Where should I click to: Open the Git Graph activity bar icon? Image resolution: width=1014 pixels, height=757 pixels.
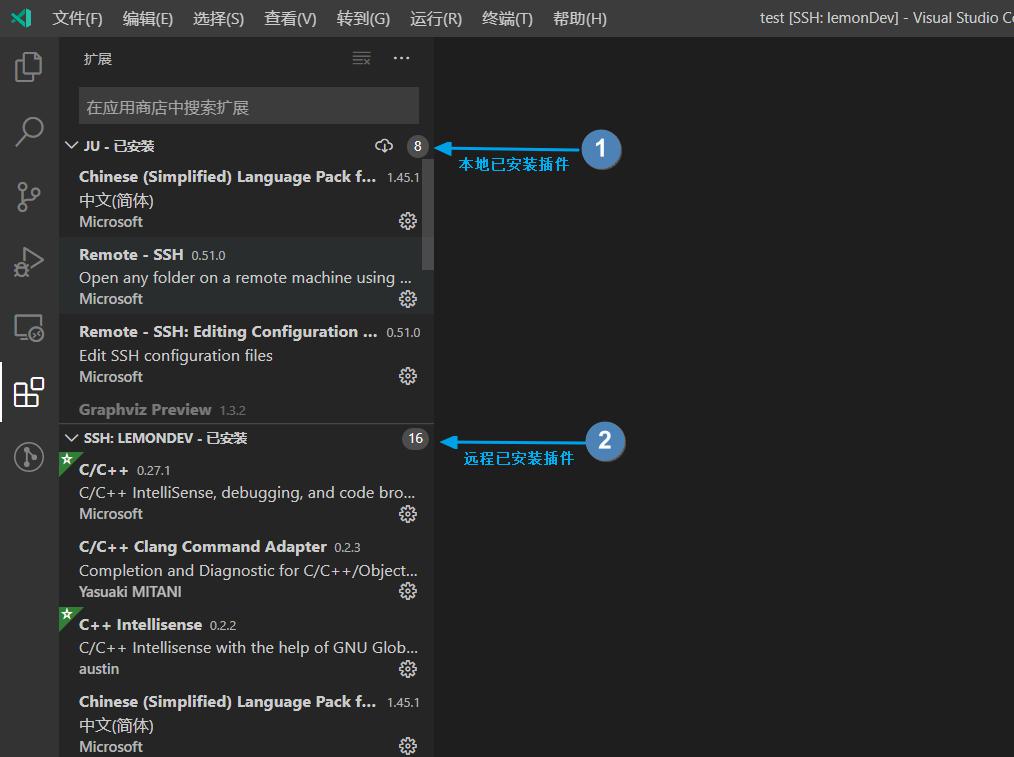point(28,457)
